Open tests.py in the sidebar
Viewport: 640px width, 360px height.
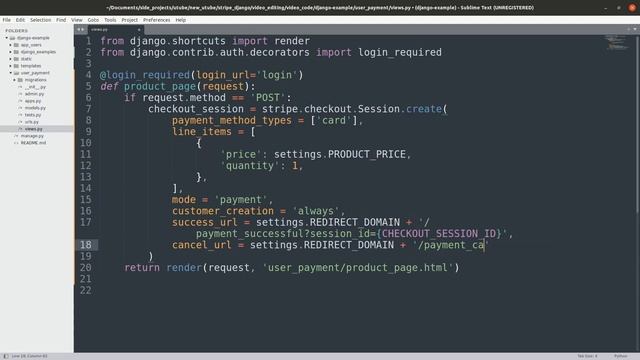tap(33, 115)
